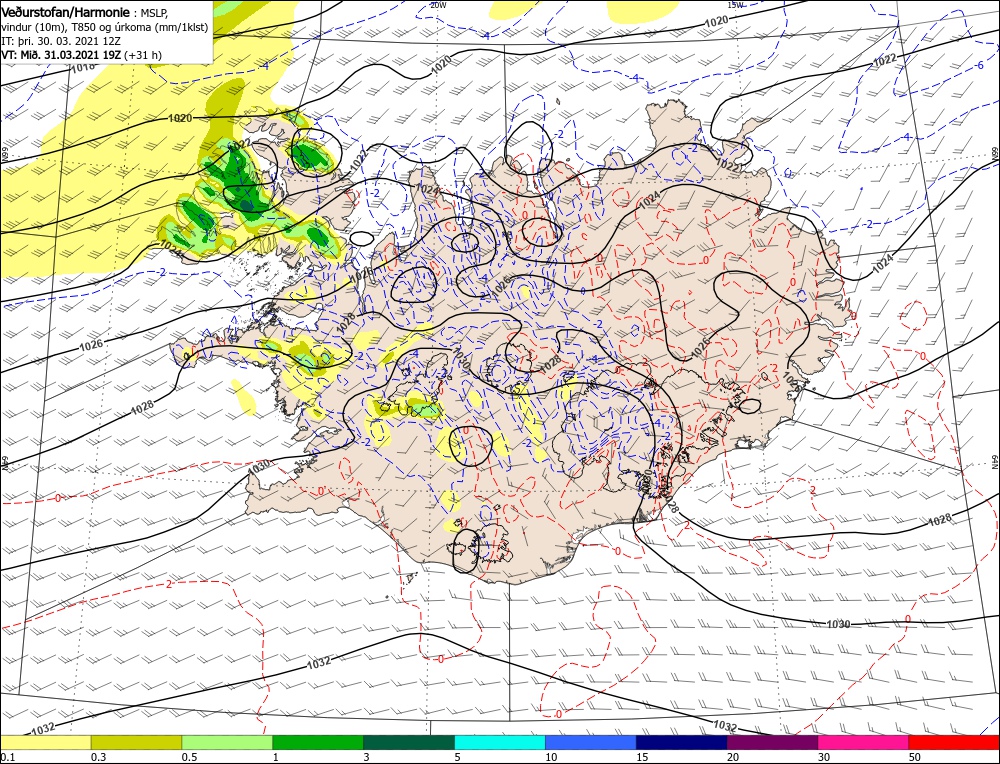Click the '15W' longitude label
Screen dimensions: 1000x764
[735, 4]
